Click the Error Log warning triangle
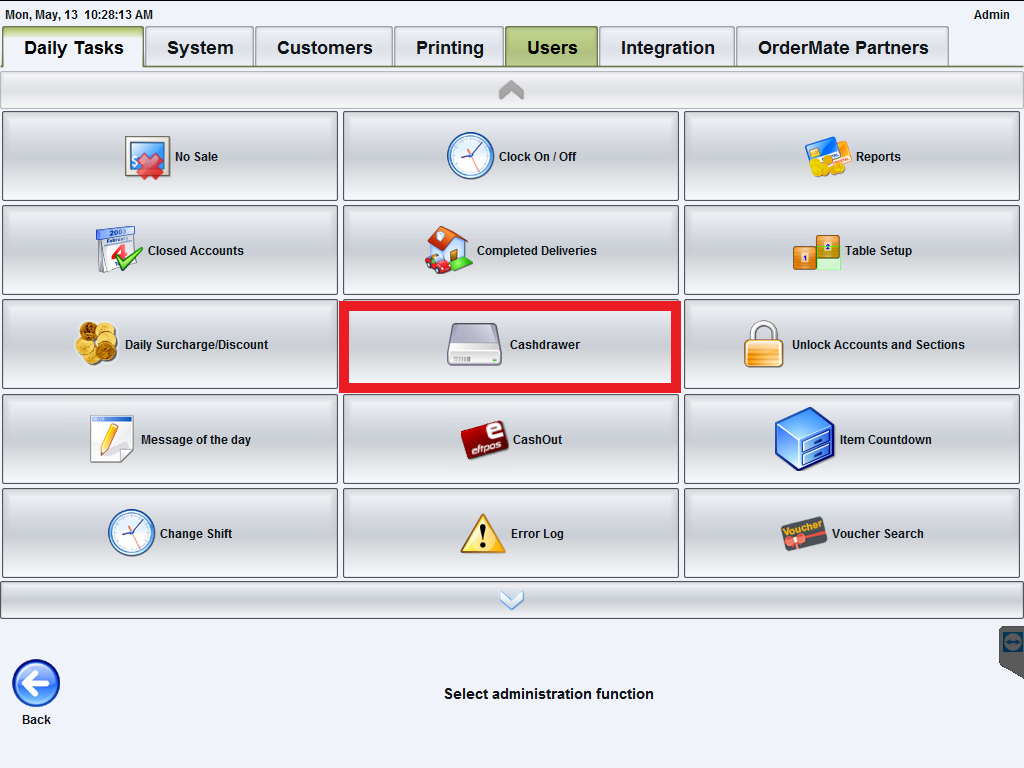Image resolution: width=1024 pixels, height=768 pixels. (483, 534)
